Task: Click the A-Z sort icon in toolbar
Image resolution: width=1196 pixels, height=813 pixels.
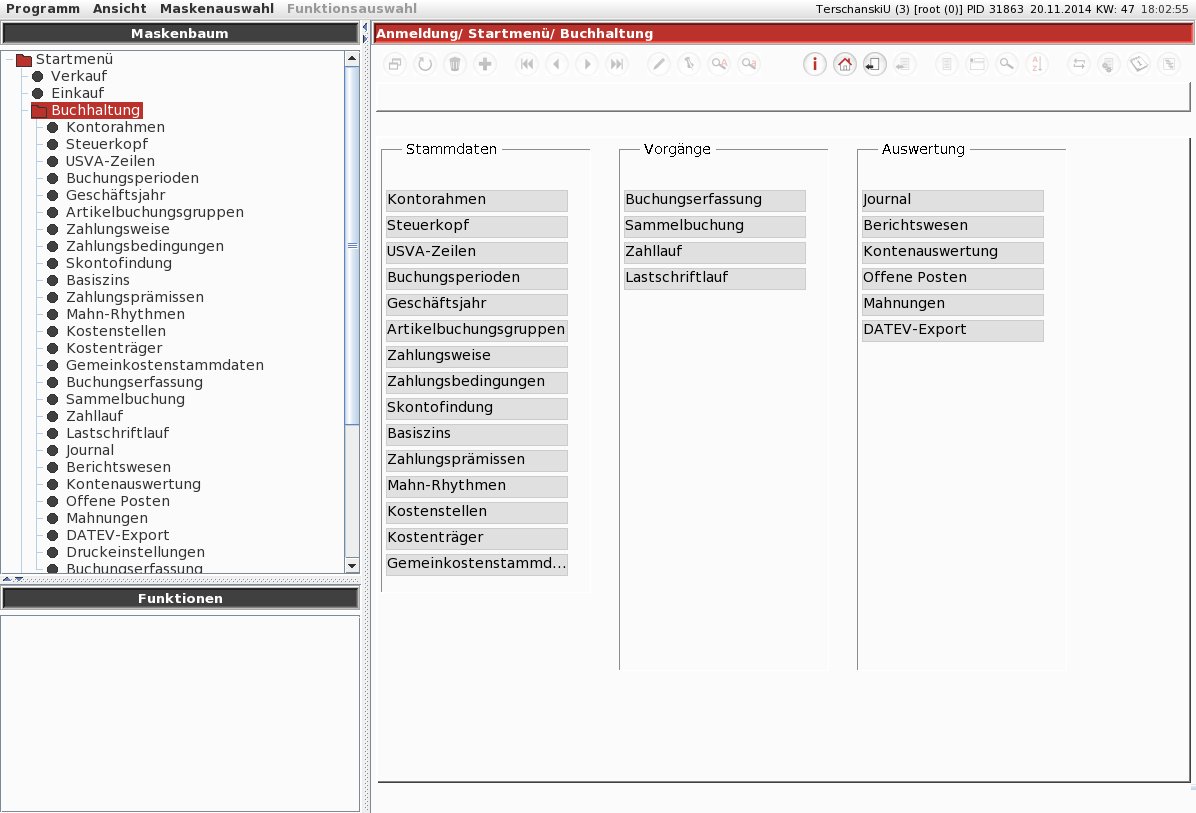Action: tap(1037, 64)
